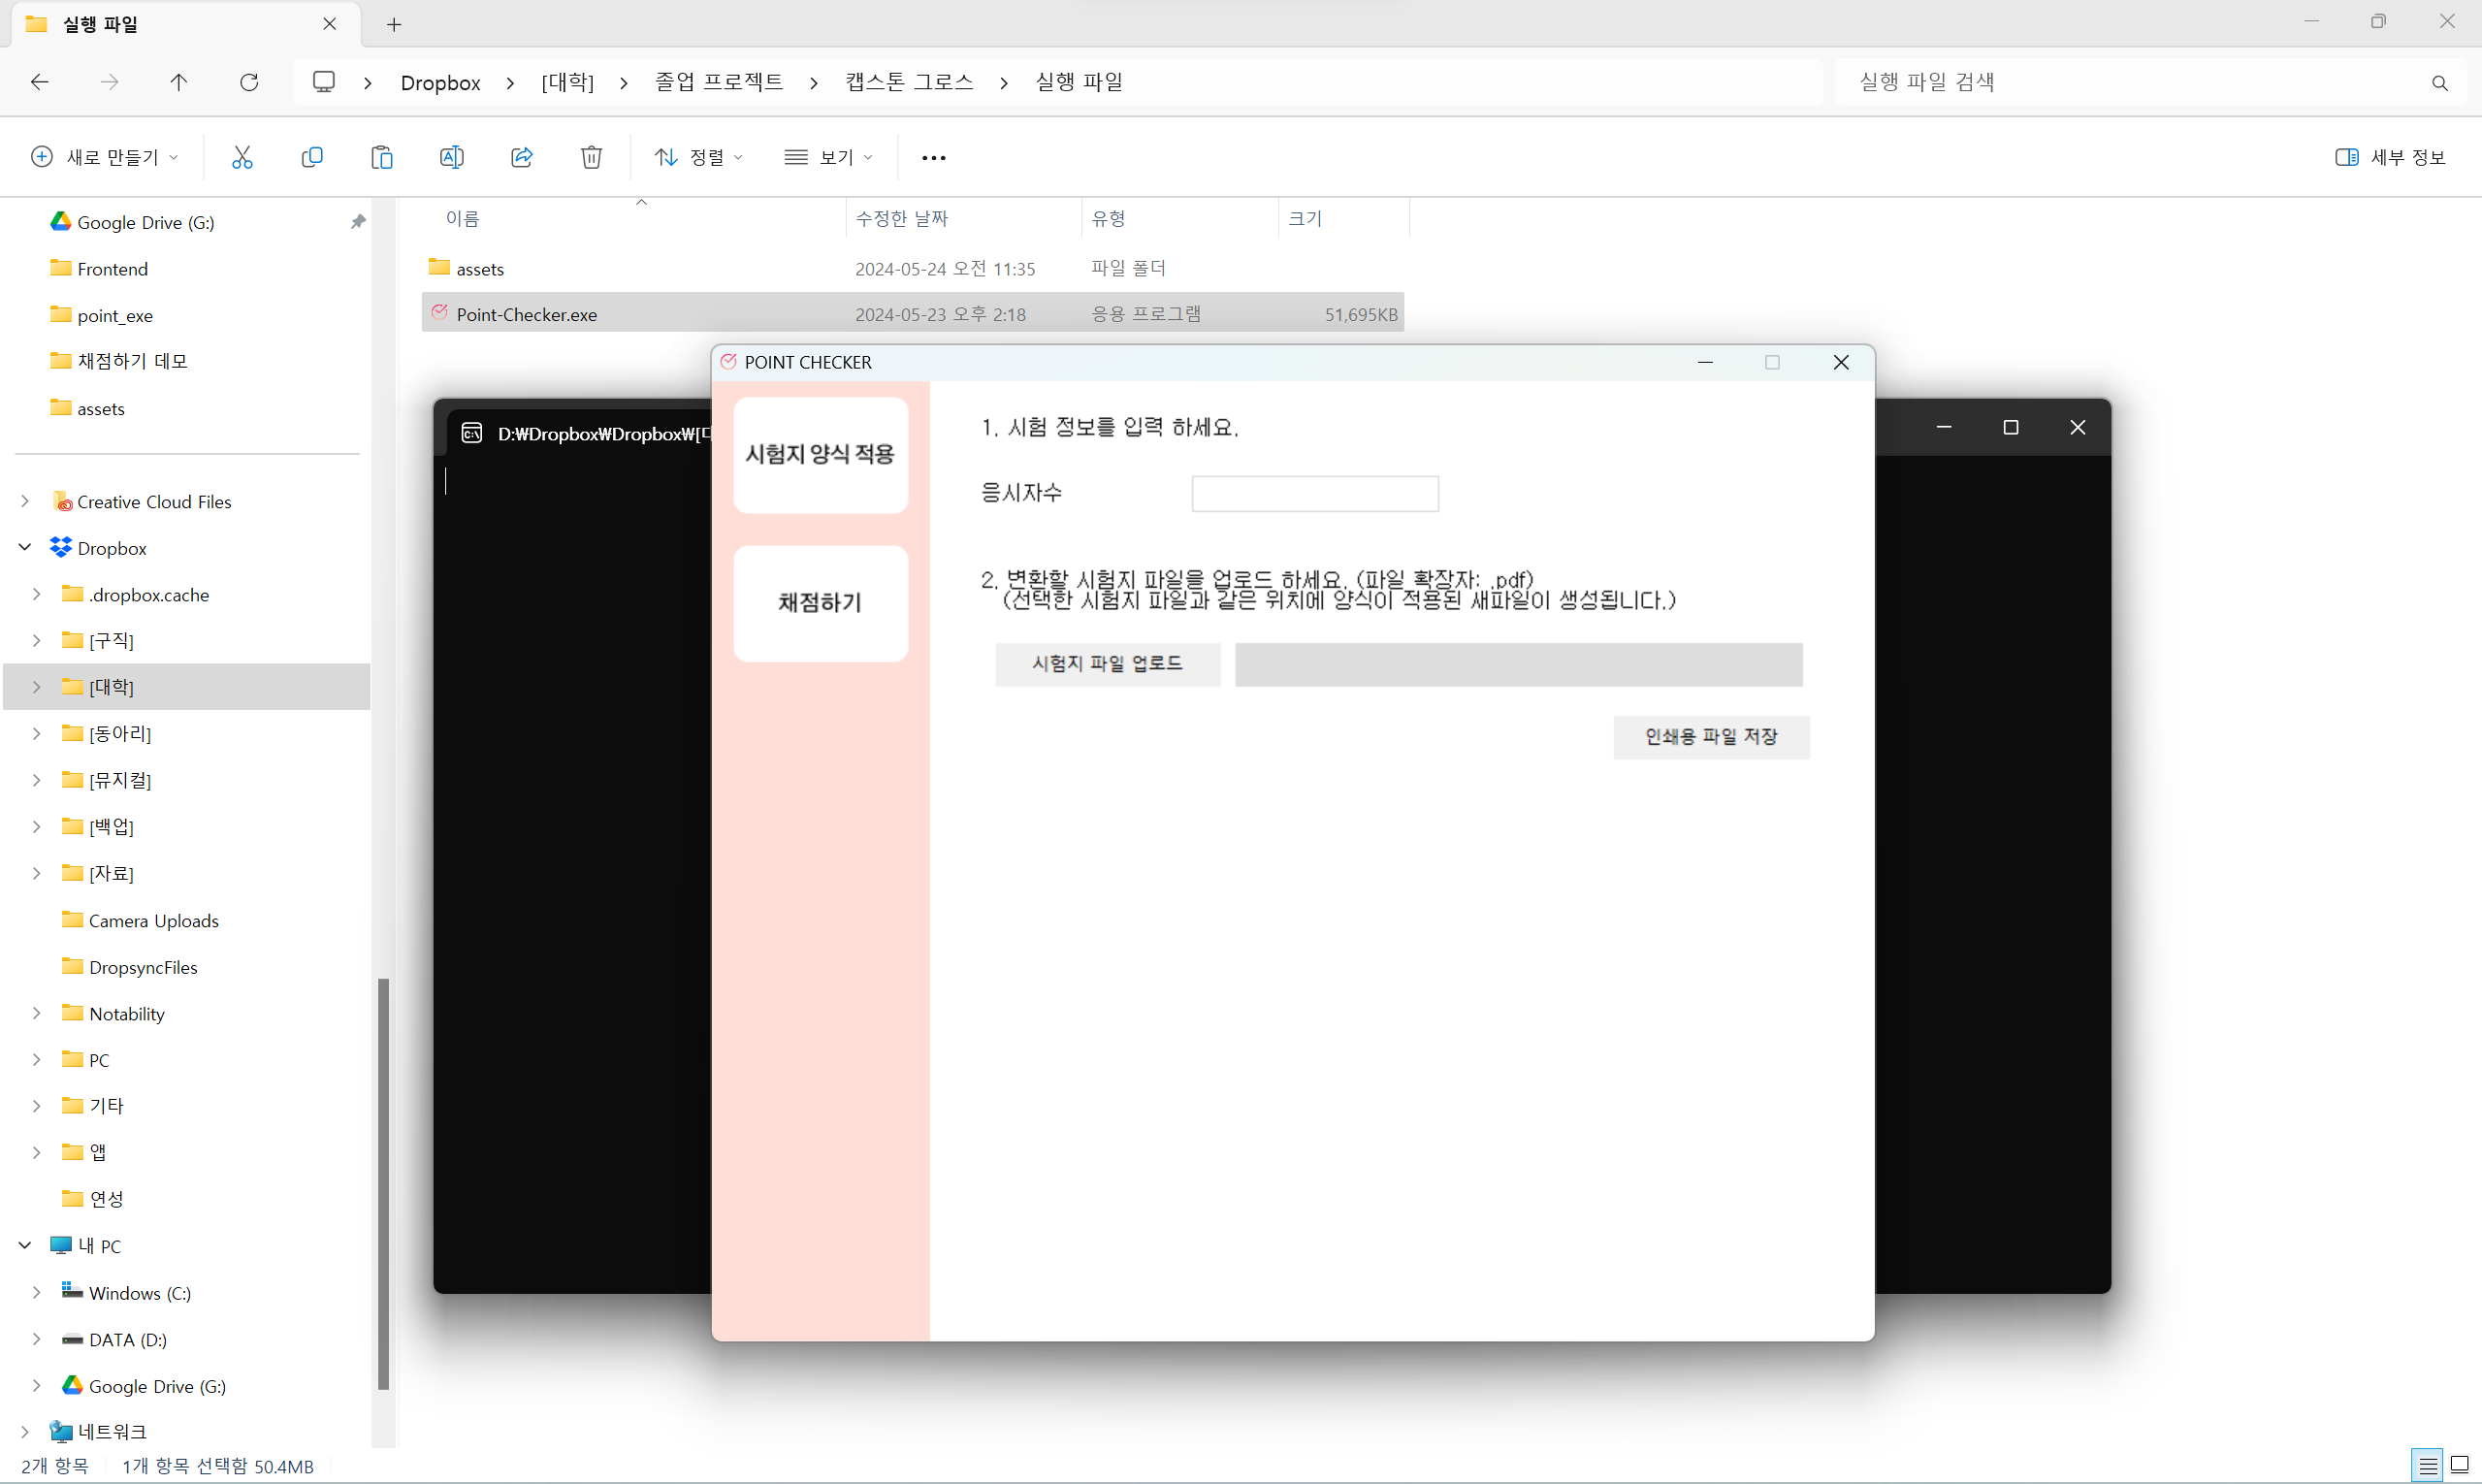Click the Cut scissors icon in toolbar
The image size is (2482, 1484).
pyautogui.click(x=242, y=157)
